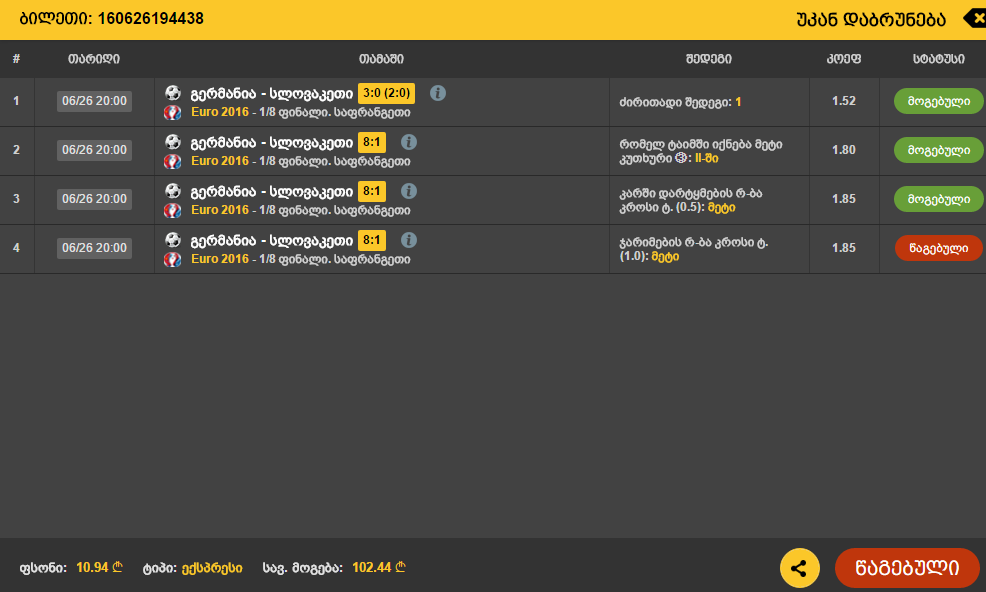
Task: Click the შედეგი column header
Action: point(709,59)
